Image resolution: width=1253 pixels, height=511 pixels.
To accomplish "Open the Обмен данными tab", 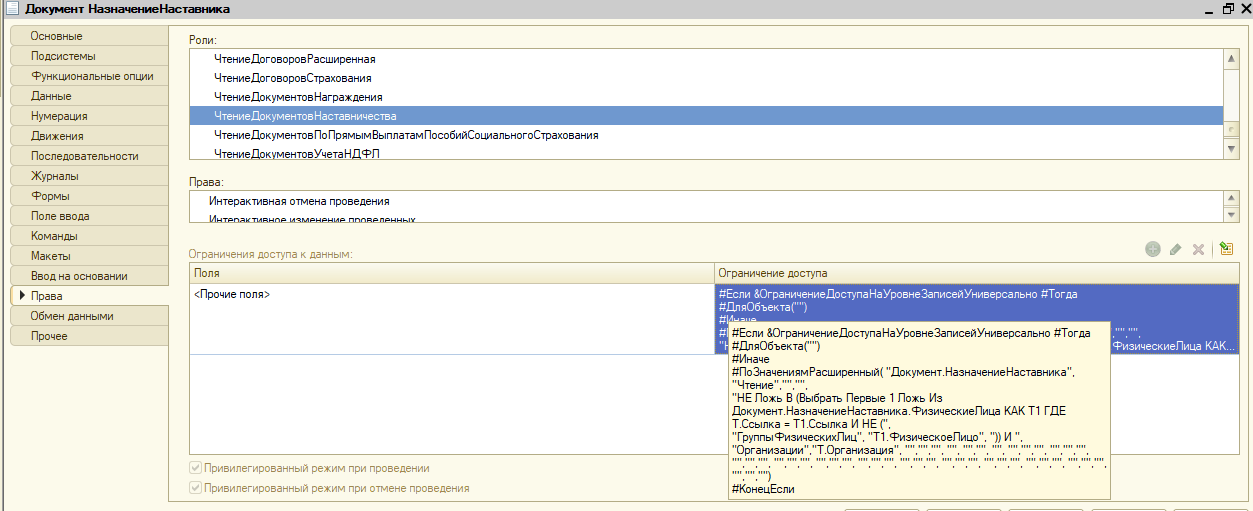I will [x=89, y=316].
